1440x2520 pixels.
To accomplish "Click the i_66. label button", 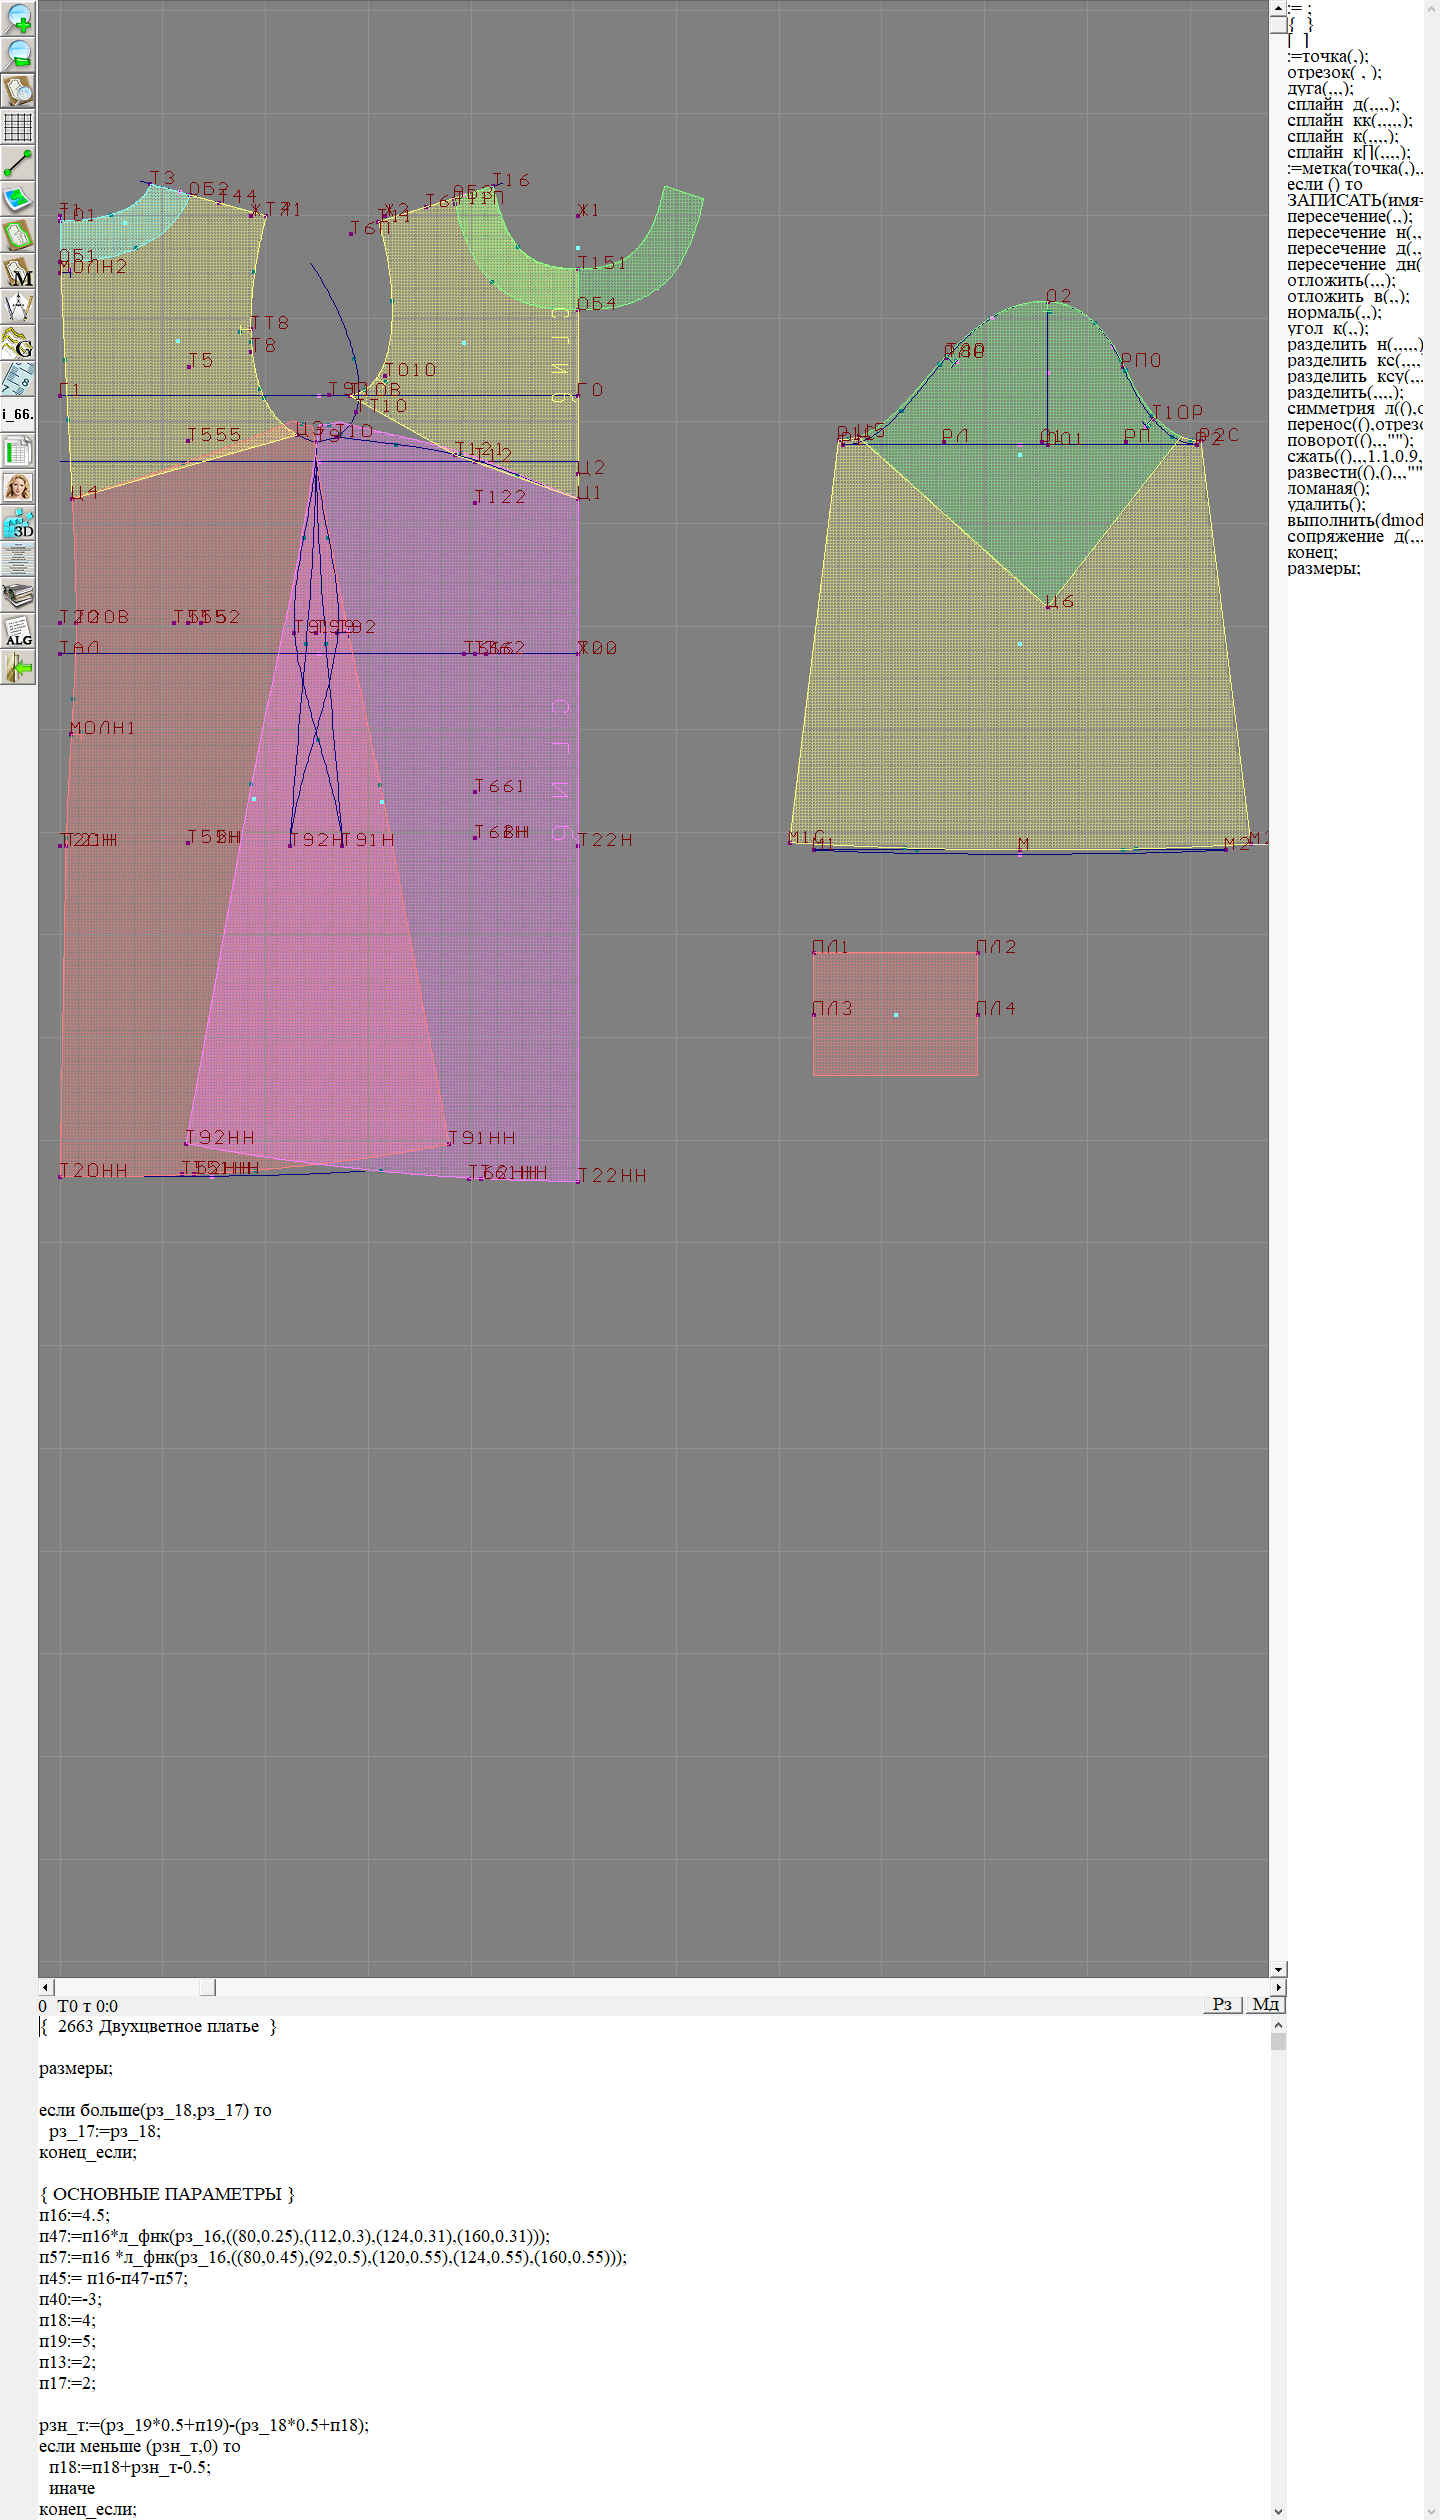I will (18, 414).
